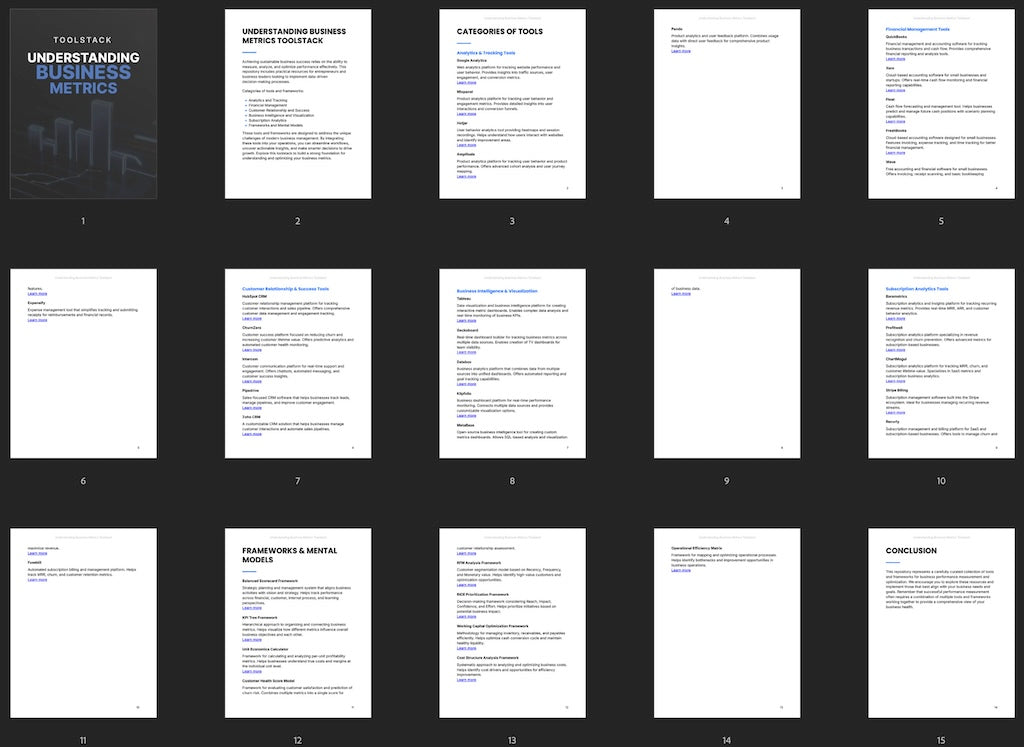Click Learn more under Operational Efficiency Matrix
Image resolution: width=1024 pixels, height=747 pixels.
[680, 572]
